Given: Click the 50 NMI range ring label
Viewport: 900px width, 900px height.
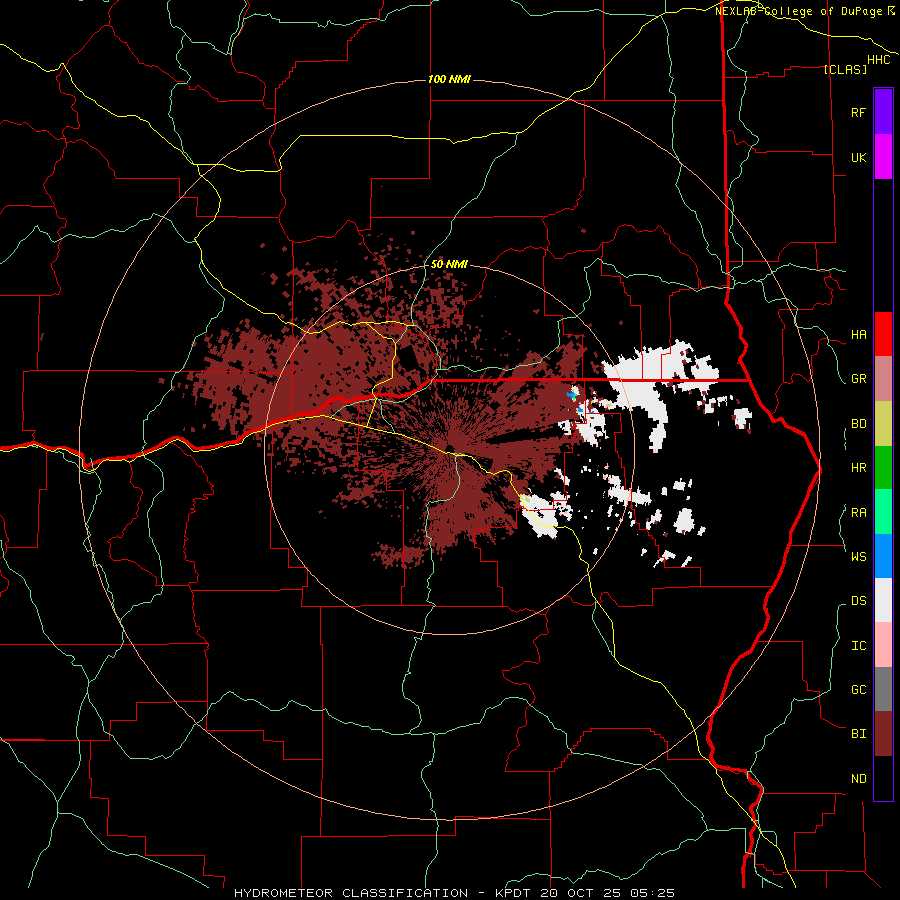Looking at the screenshot, I should coord(449,264).
